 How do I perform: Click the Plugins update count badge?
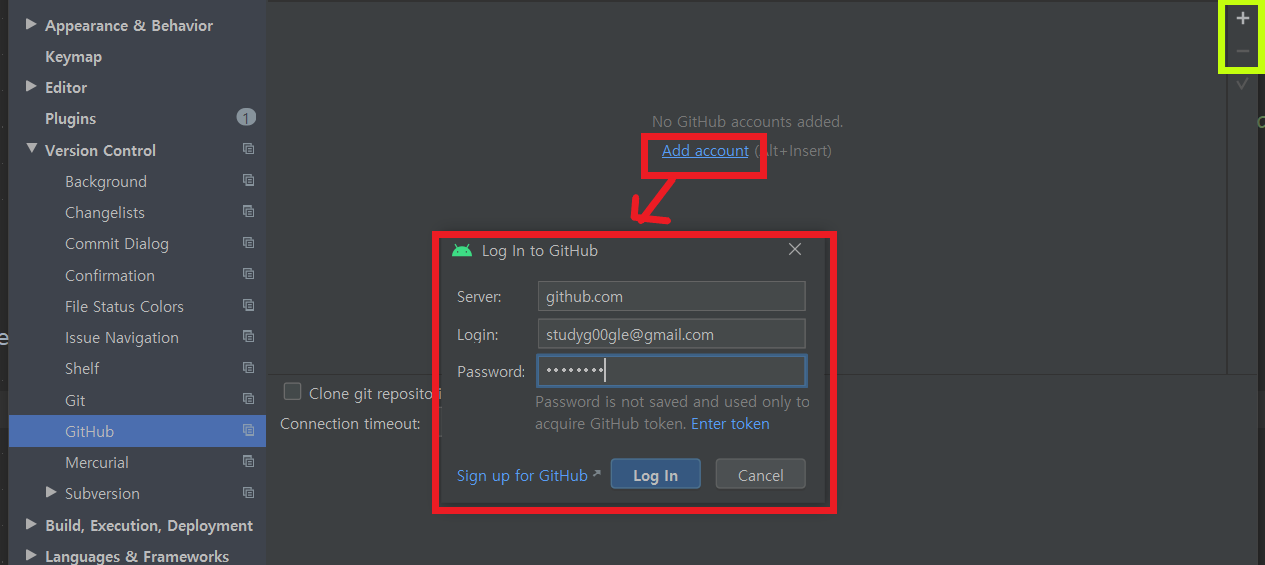click(x=246, y=118)
